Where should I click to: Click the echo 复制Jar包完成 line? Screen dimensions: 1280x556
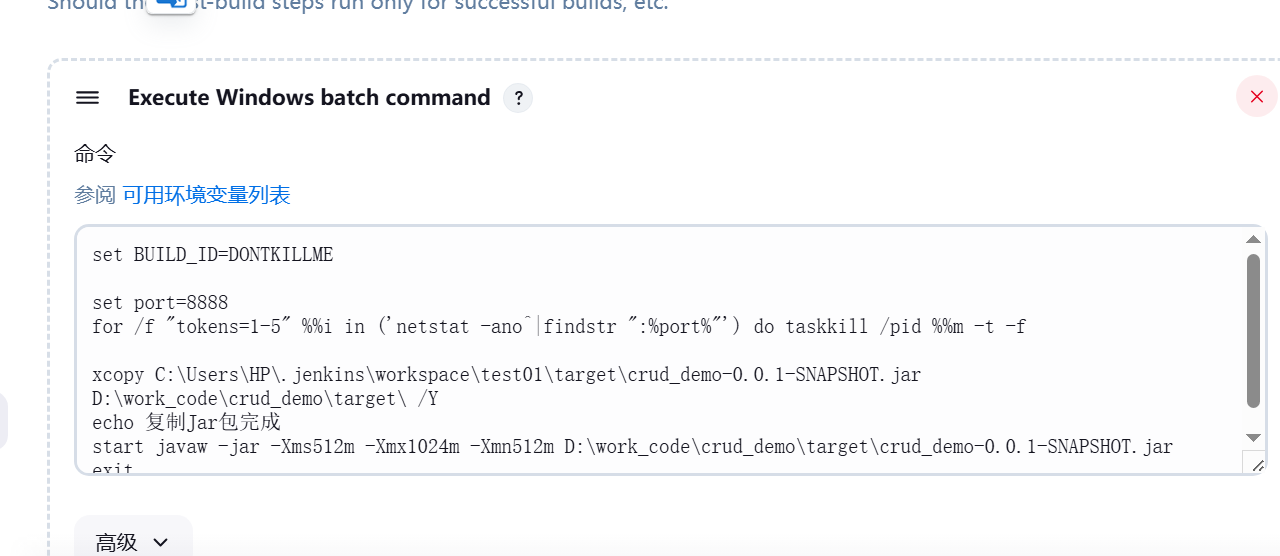(x=186, y=422)
